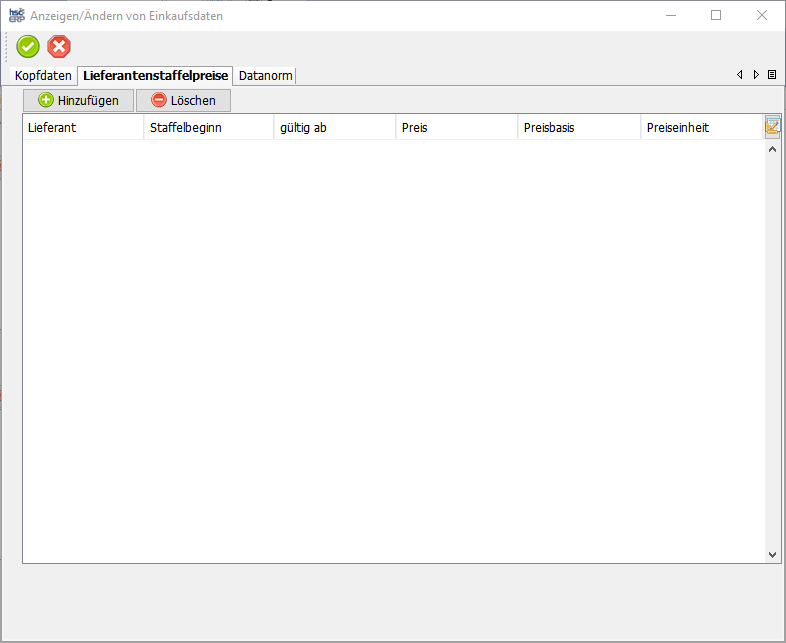
Task: Click the app icon in title bar
Action: [x=16, y=15]
